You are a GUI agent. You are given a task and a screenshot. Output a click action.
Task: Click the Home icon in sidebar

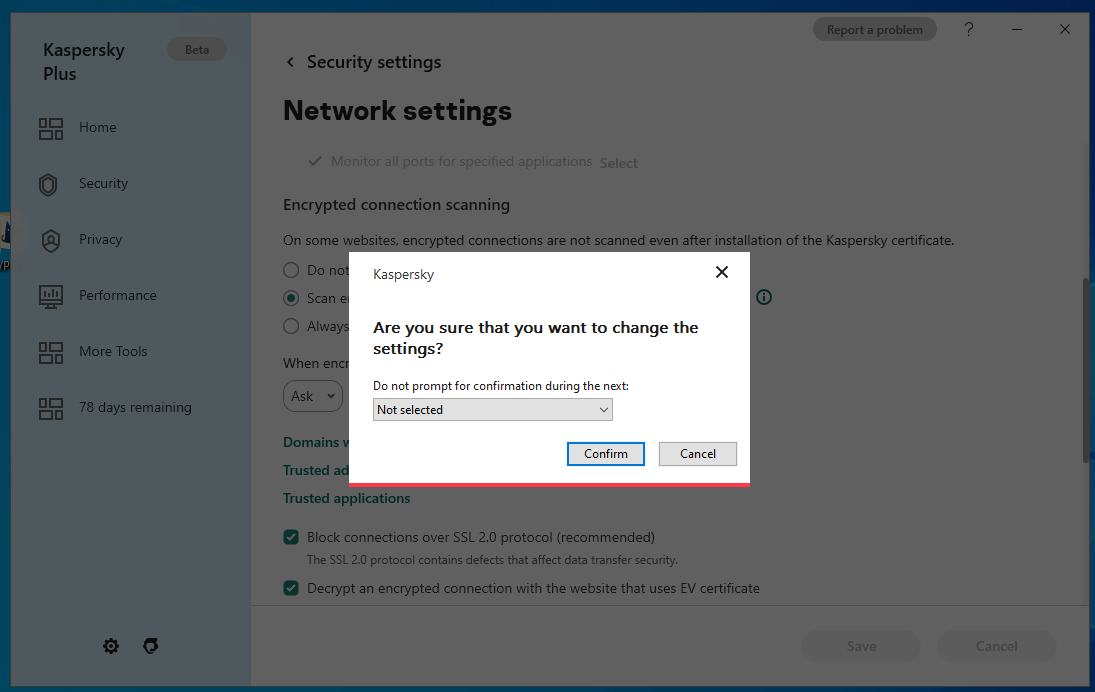[x=50, y=128]
